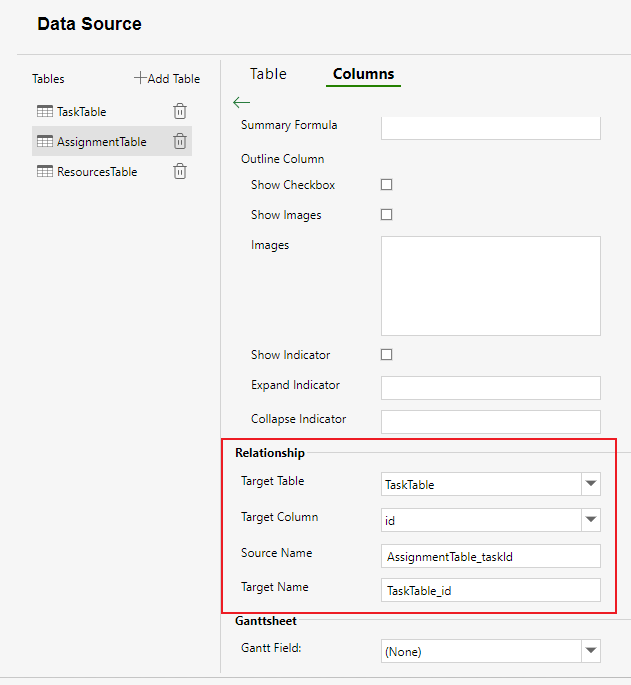Viewport: 631px width, 685px height.
Task: Open the Target Table dropdown
Action: tap(591, 484)
